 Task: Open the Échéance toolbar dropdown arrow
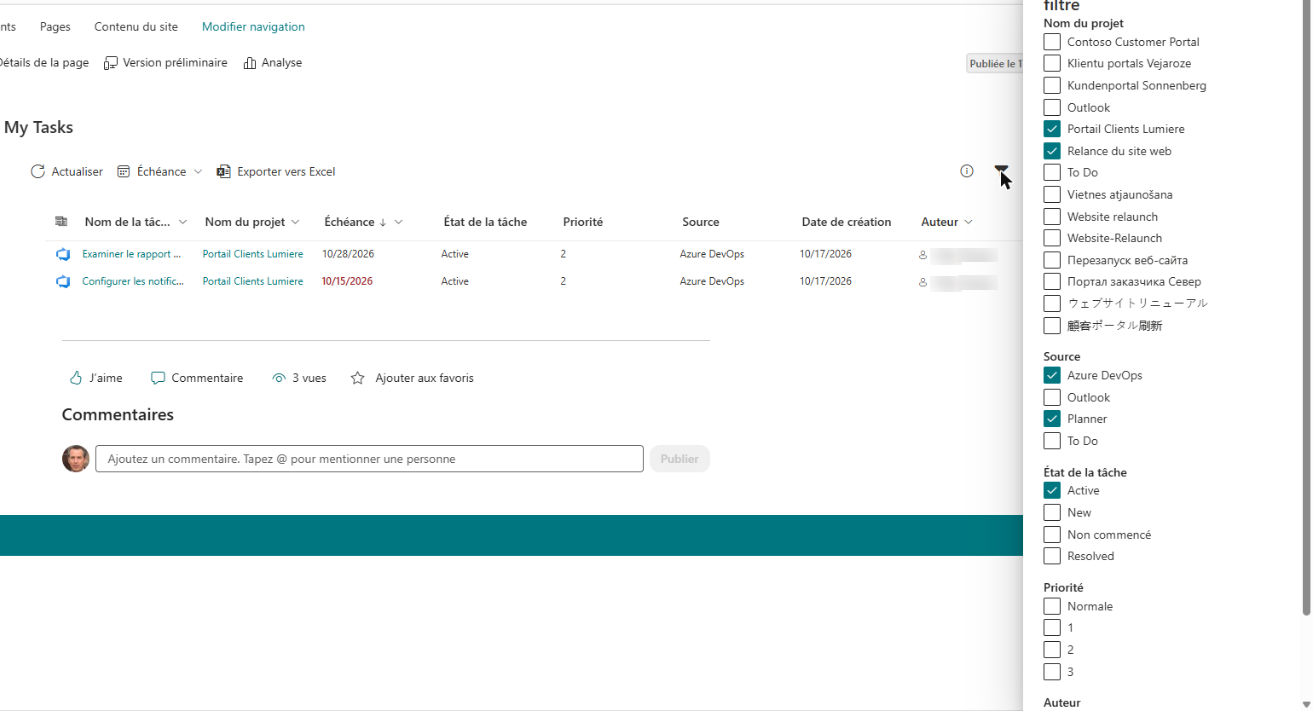[x=198, y=172]
